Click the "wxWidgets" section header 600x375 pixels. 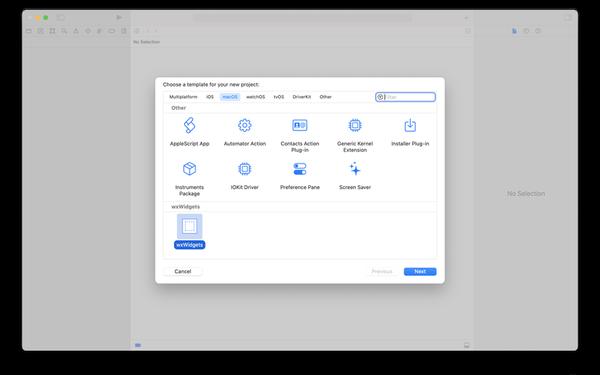[185, 207]
